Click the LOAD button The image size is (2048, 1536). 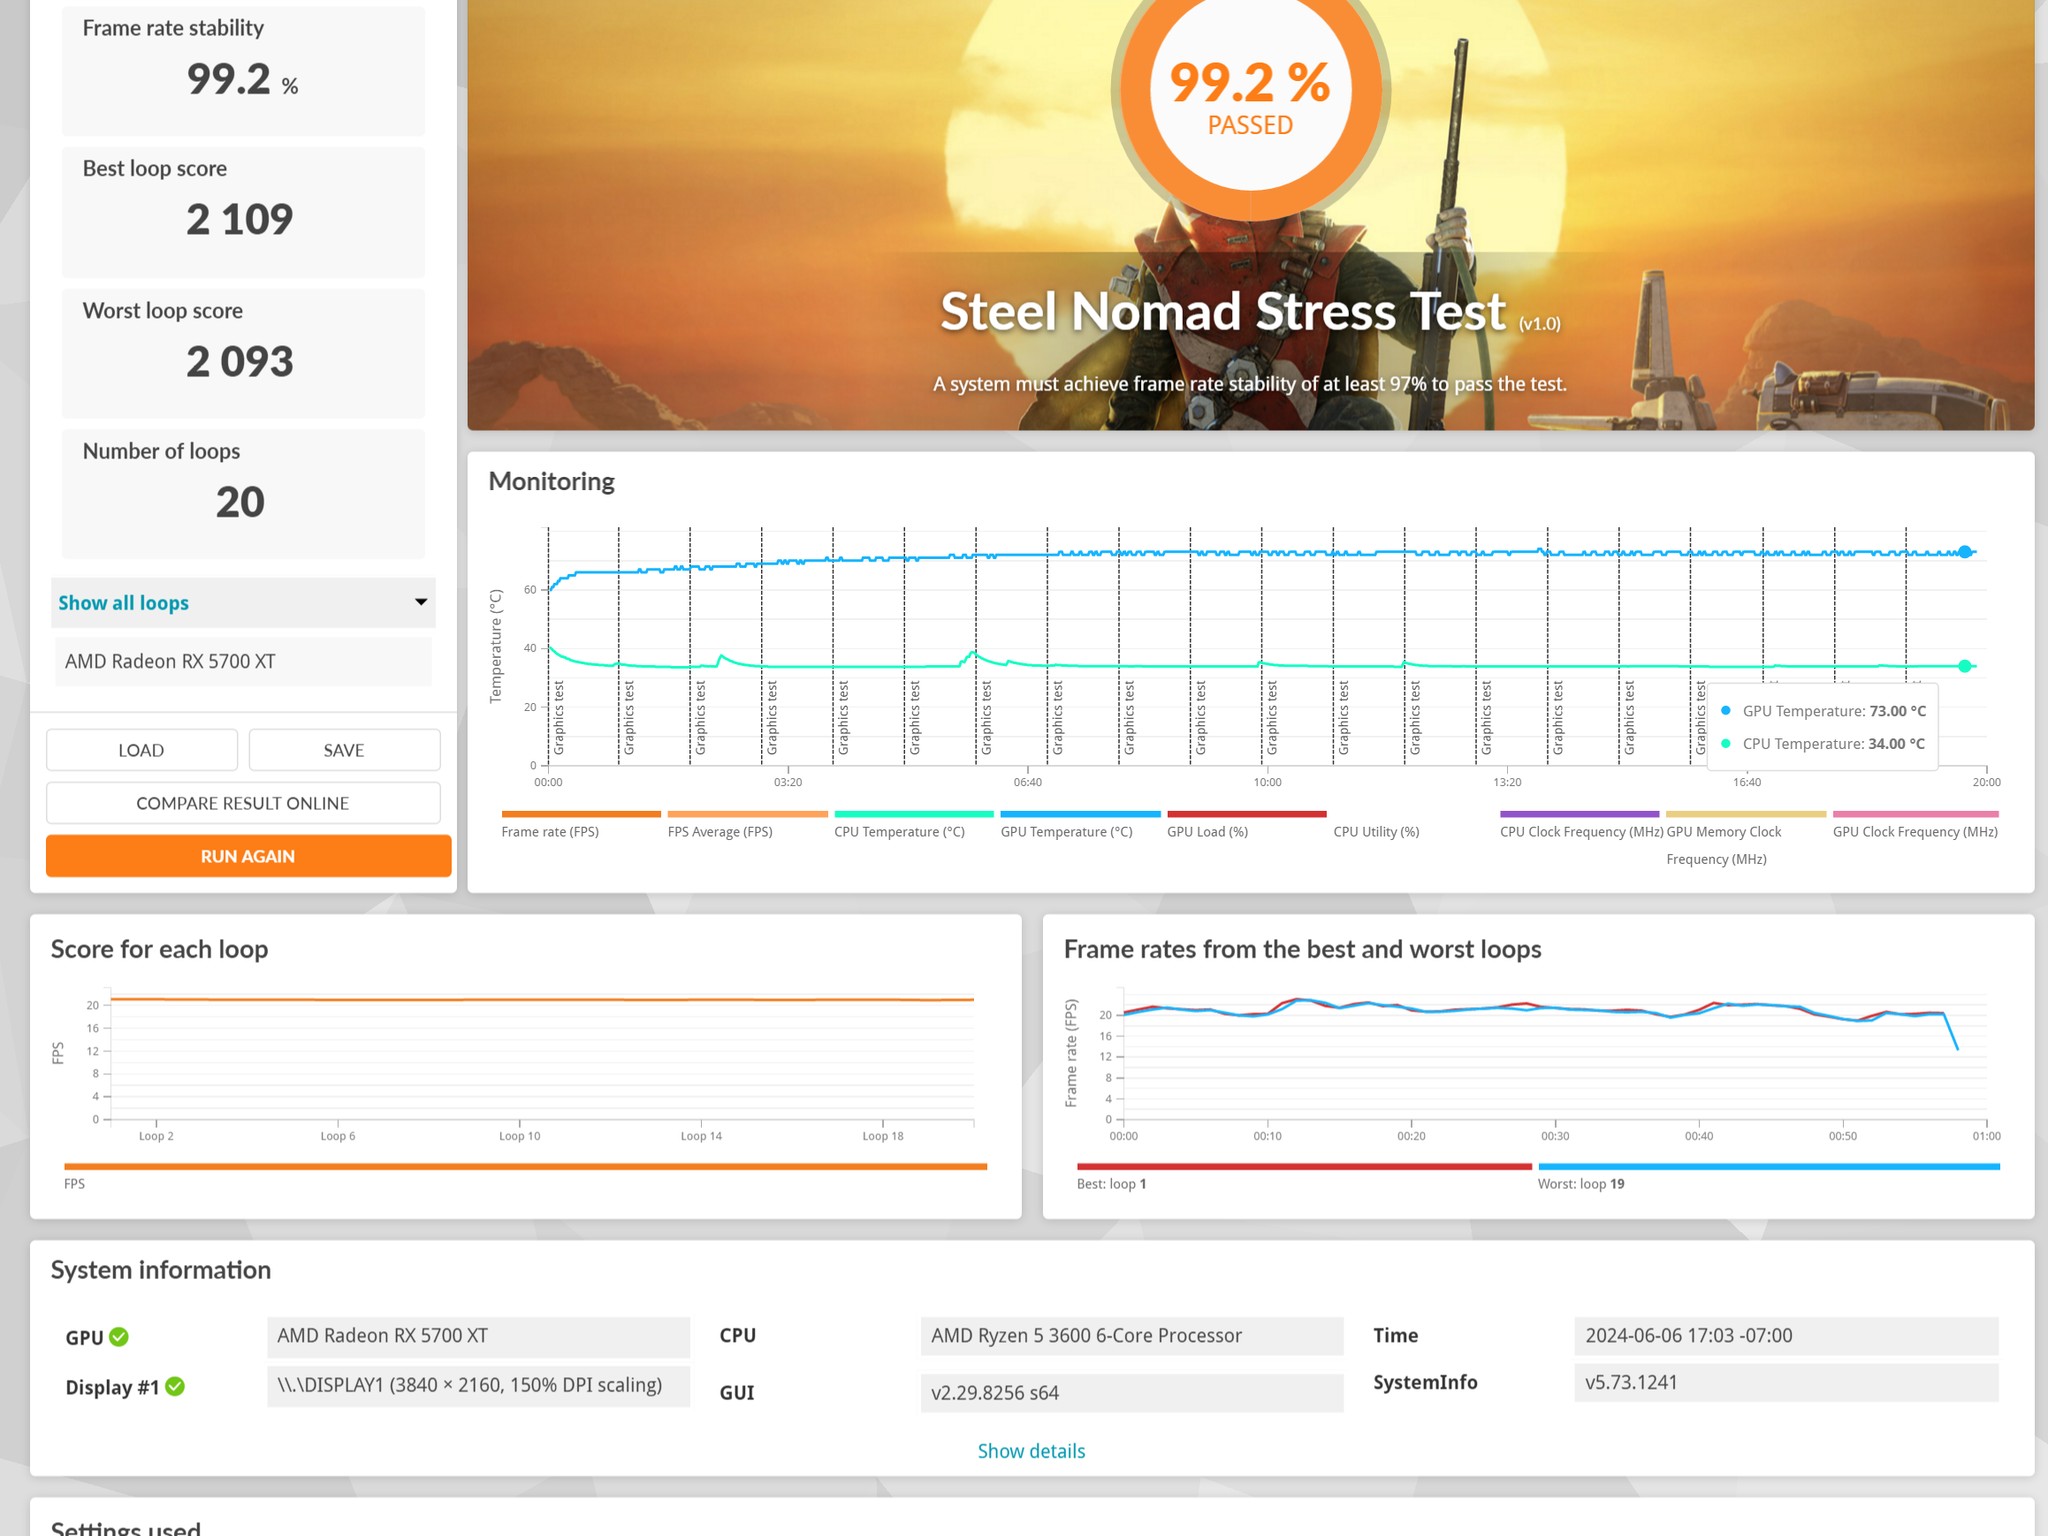[x=141, y=750]
